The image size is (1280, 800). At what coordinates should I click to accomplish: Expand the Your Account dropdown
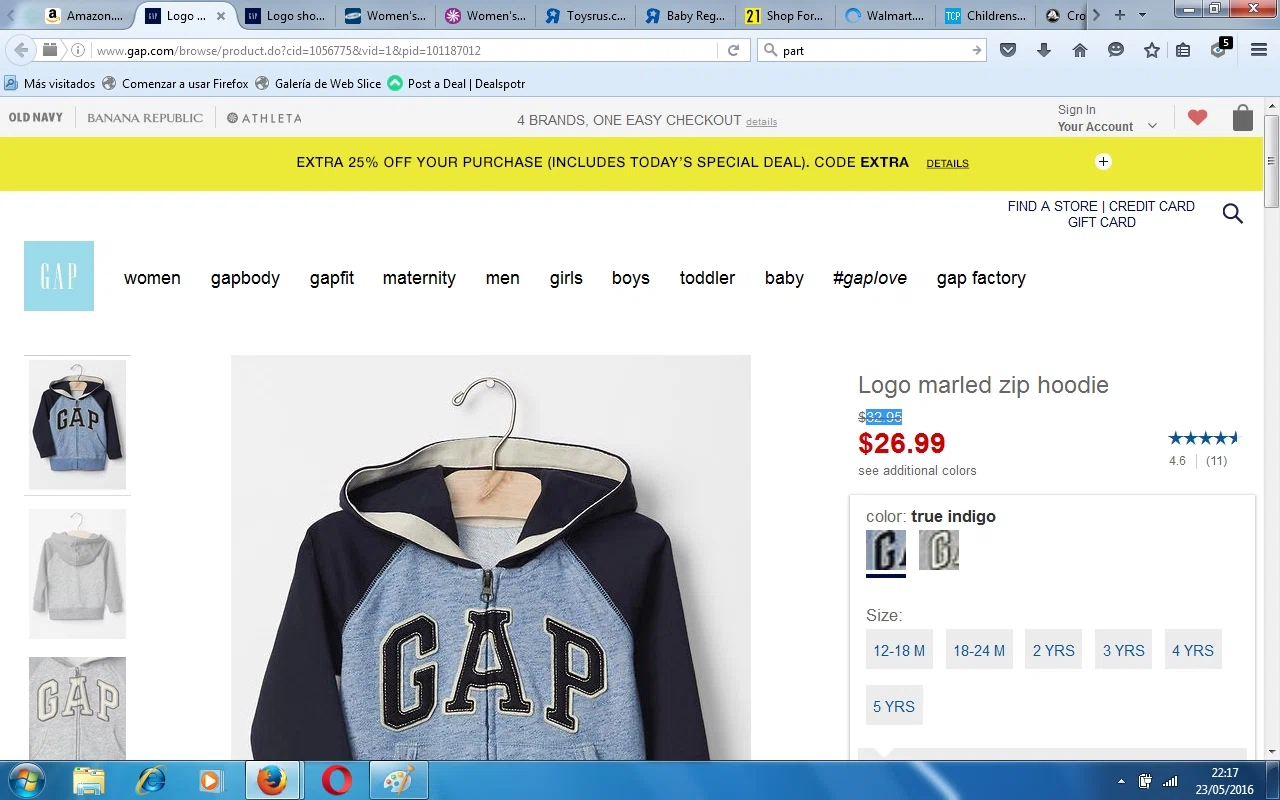(1152, 127)
